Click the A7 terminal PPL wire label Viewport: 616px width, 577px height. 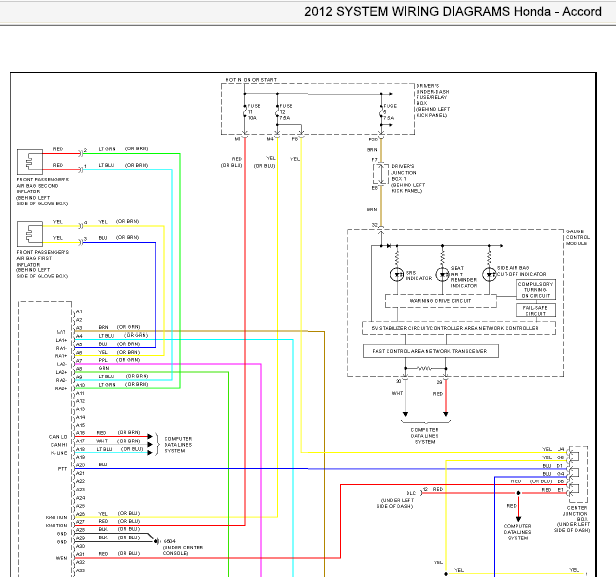[x=103, y=360]
